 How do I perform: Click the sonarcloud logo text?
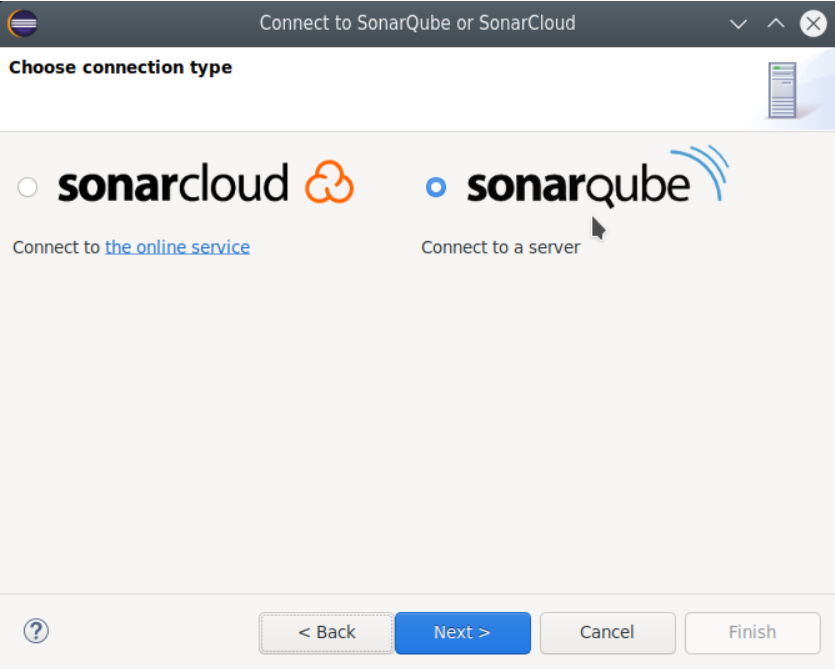pyautogui.click(x=173, y=185)
